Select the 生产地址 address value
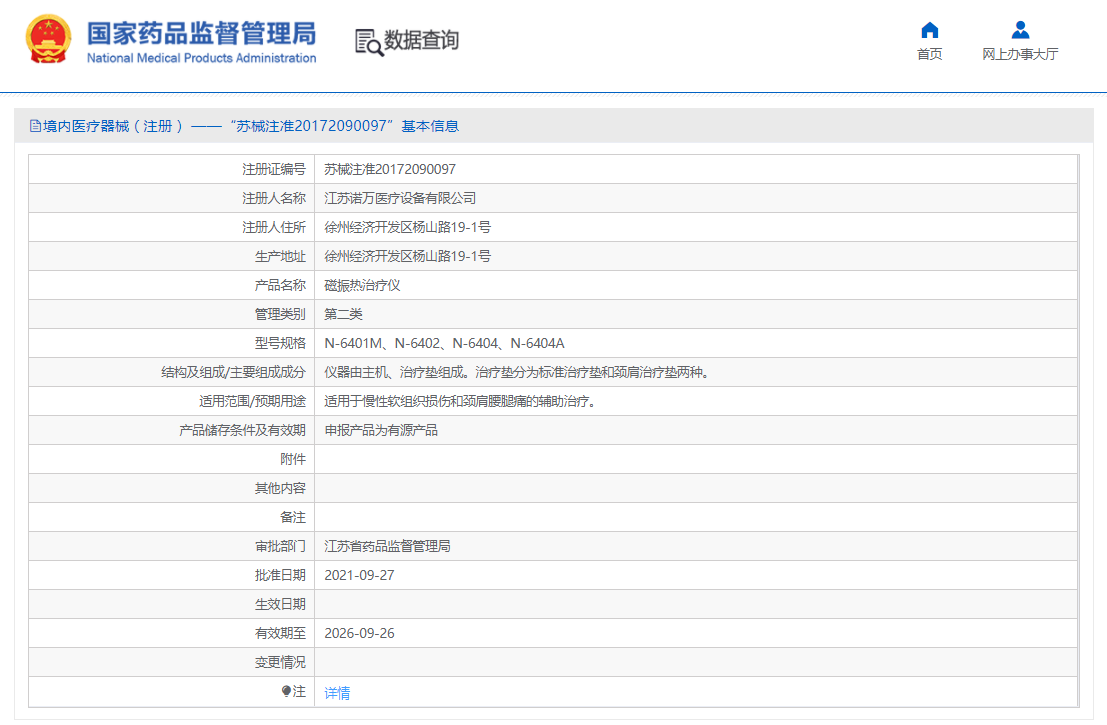This screenshot has height=725, width=1107. click(x=407, y=256)
